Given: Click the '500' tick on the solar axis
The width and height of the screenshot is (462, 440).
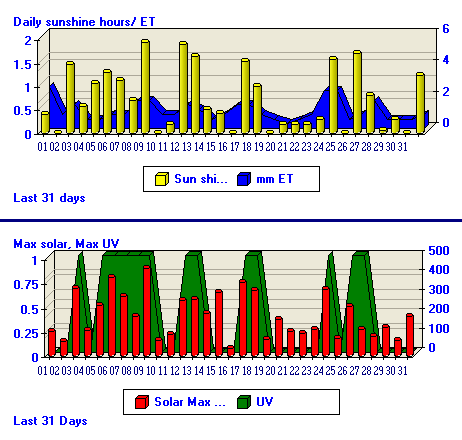Looking at the screenshot, I should [439, 250].
